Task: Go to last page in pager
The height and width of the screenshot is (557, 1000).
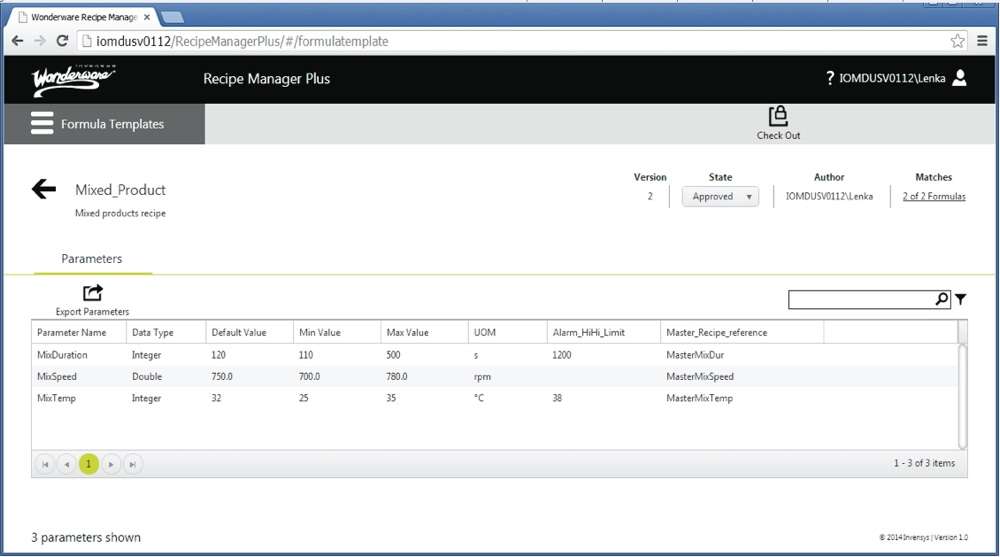Action: [133, 464]
